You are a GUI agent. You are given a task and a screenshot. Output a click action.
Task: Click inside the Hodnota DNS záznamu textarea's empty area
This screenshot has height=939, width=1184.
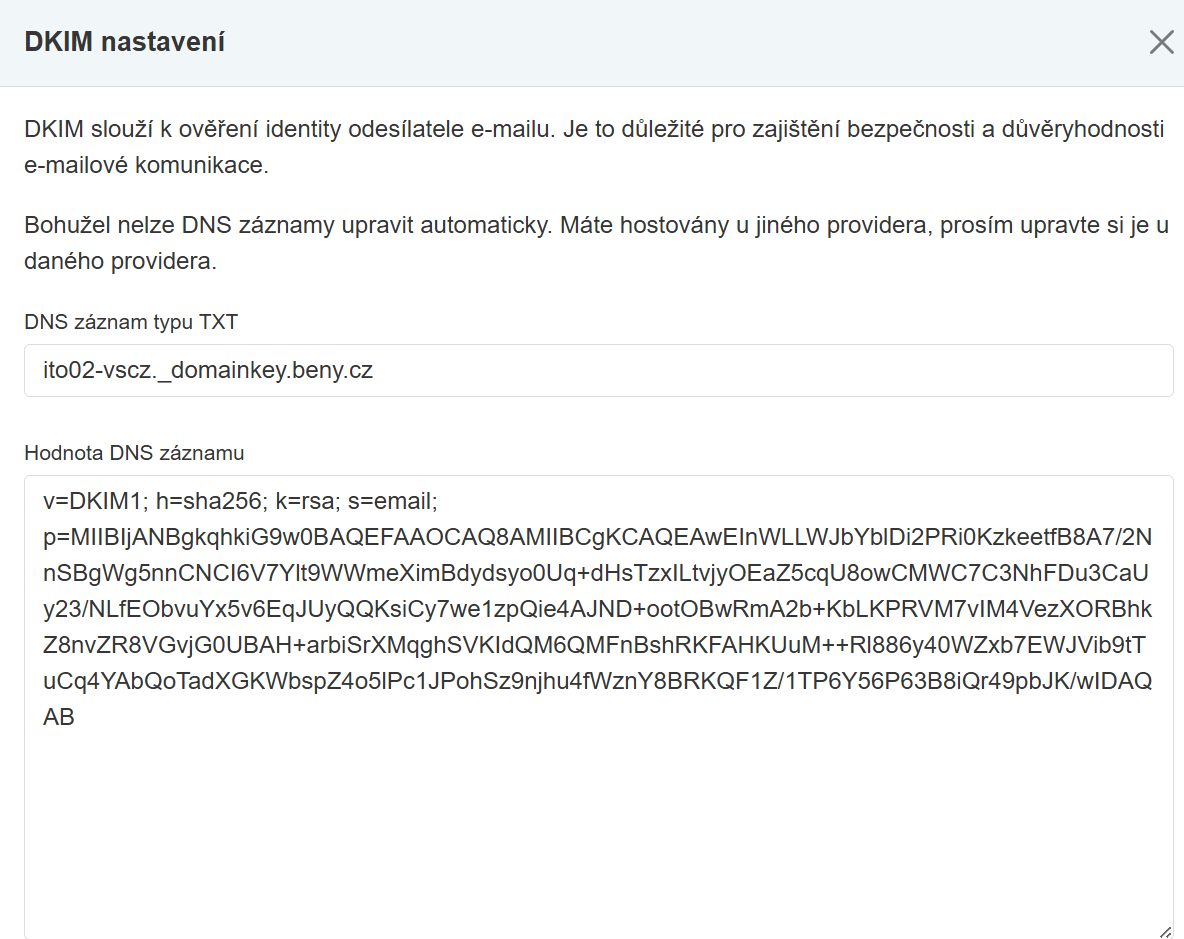[x=598, y=830]
